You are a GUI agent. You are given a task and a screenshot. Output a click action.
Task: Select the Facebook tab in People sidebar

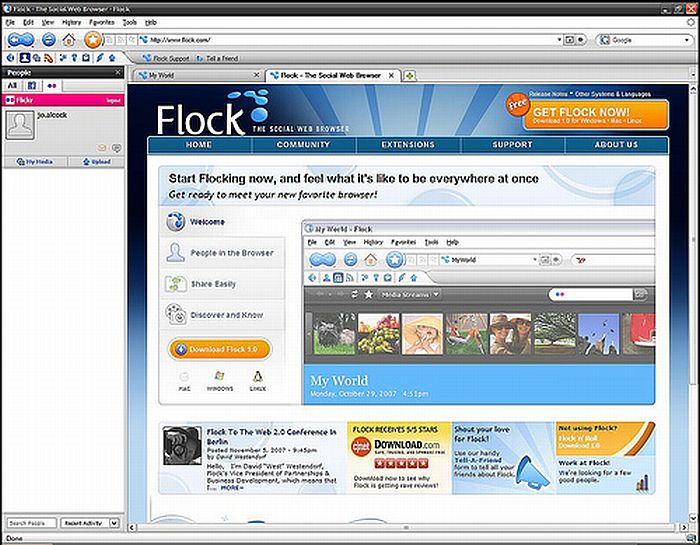point(32,86)
